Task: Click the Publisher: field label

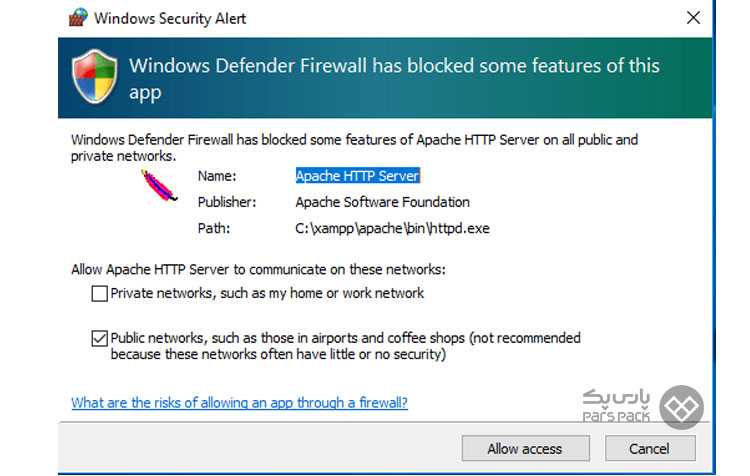Action: 227,202
